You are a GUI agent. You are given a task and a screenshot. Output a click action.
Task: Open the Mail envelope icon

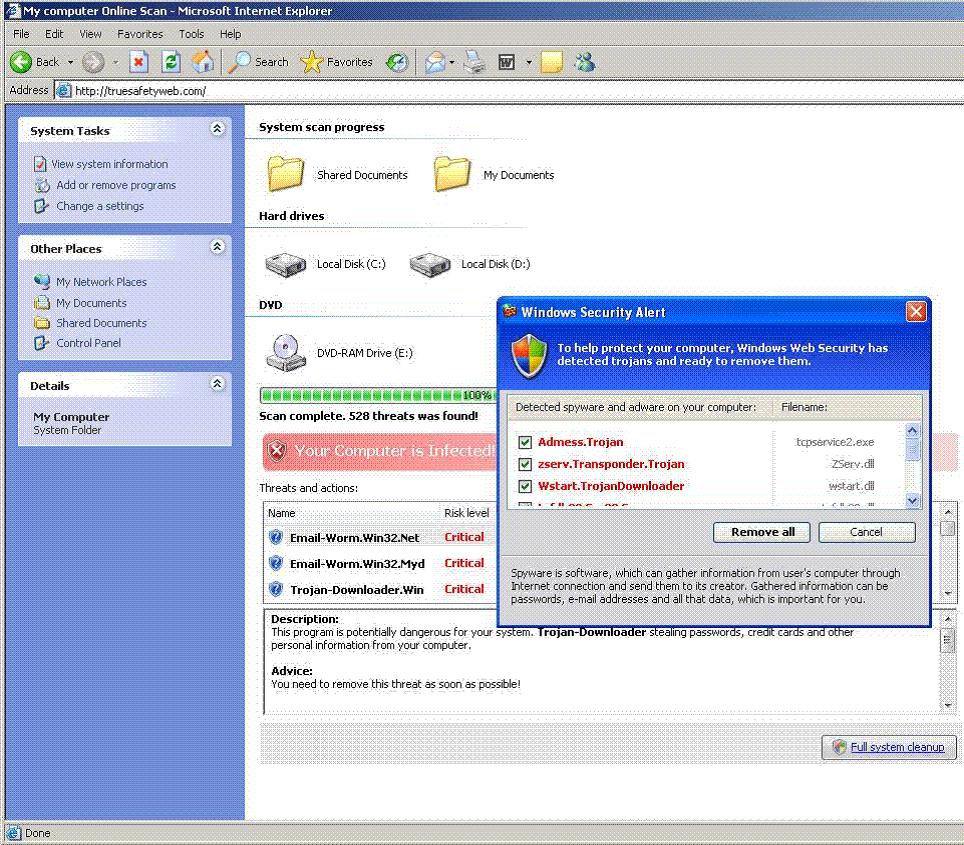pyautogui.click(x=435, y=62)
